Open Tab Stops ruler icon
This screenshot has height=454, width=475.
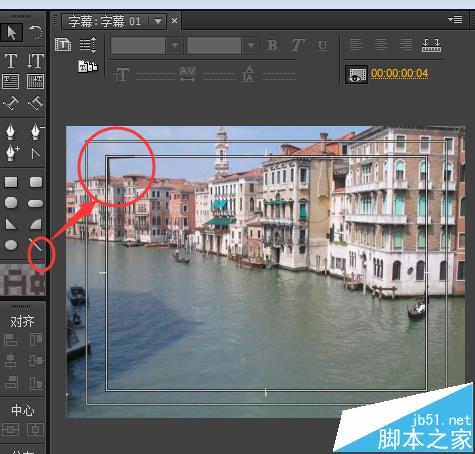(x=431, y=45)
